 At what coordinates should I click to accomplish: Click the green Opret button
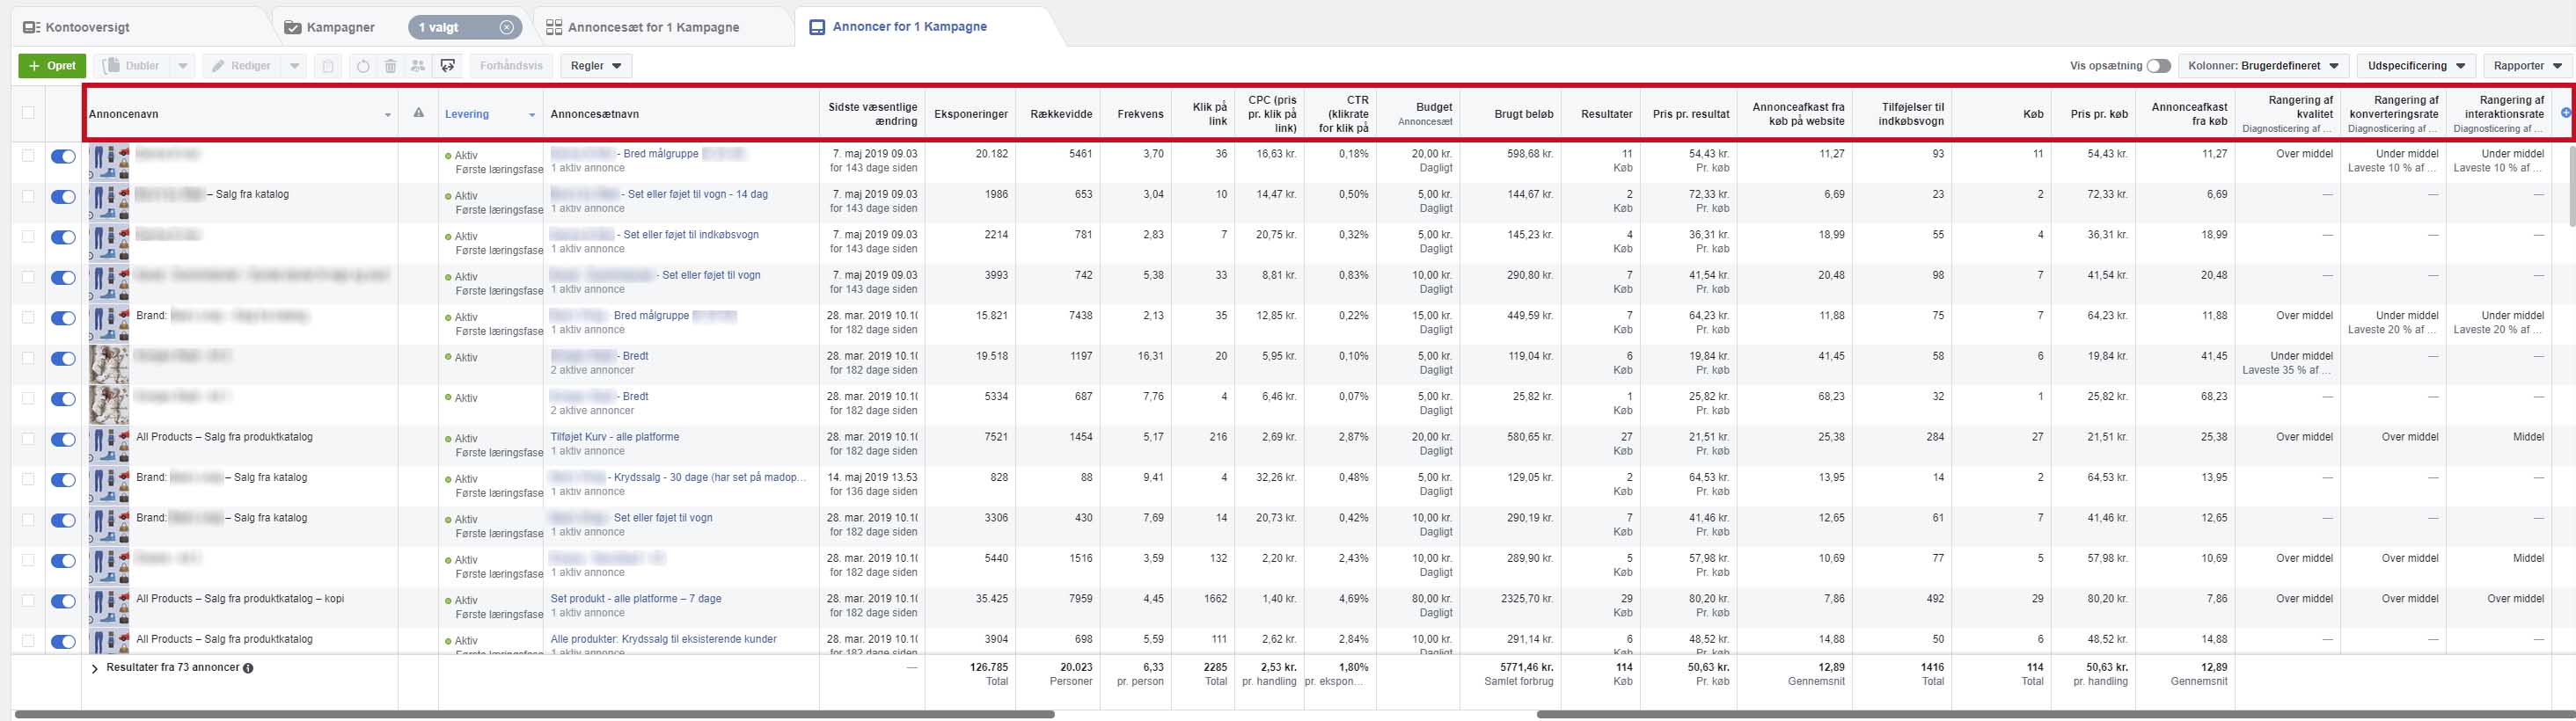[52, 66]
